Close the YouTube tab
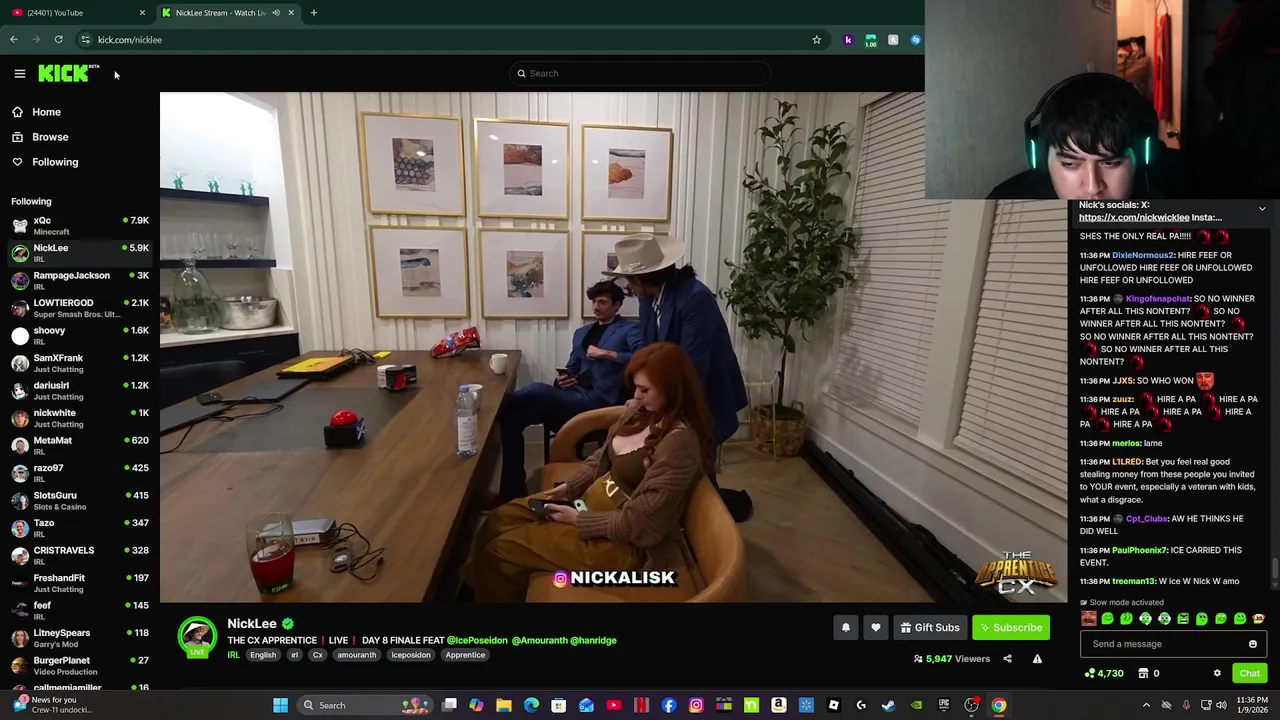 point(142,13)
